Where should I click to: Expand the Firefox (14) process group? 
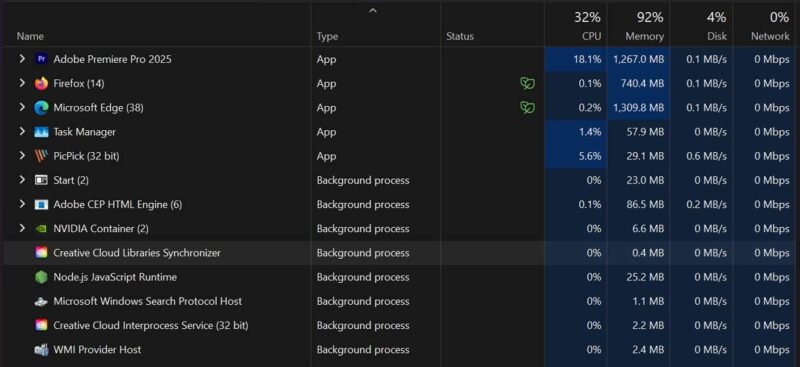(x=22, y=83)
